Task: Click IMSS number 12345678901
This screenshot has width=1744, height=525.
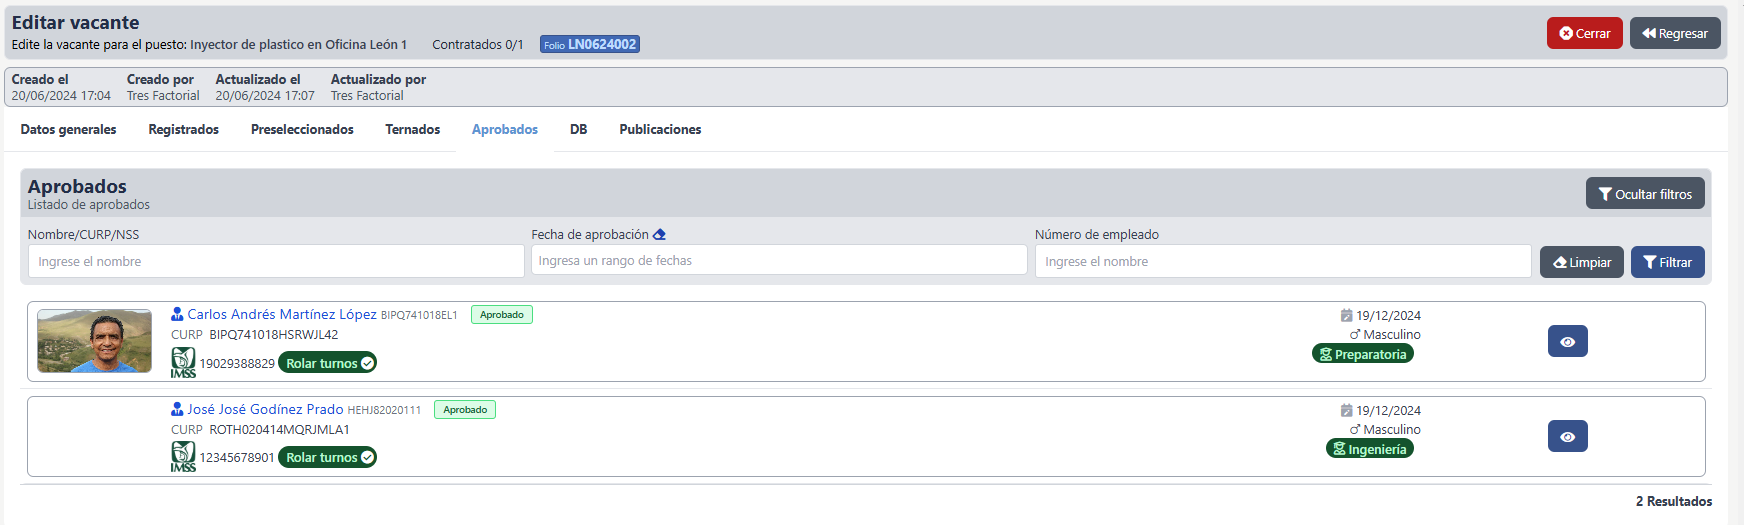Action: [x=237, y=458]
